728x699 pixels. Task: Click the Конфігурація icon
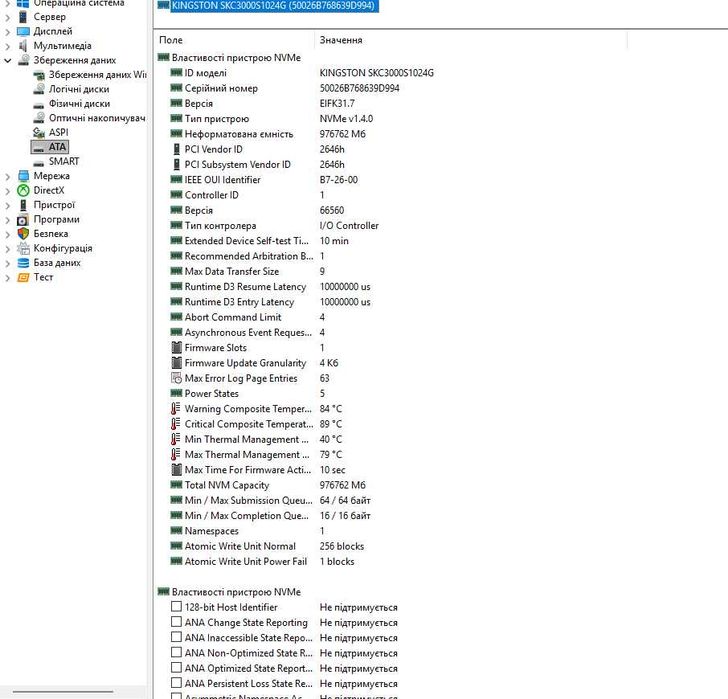23,248
